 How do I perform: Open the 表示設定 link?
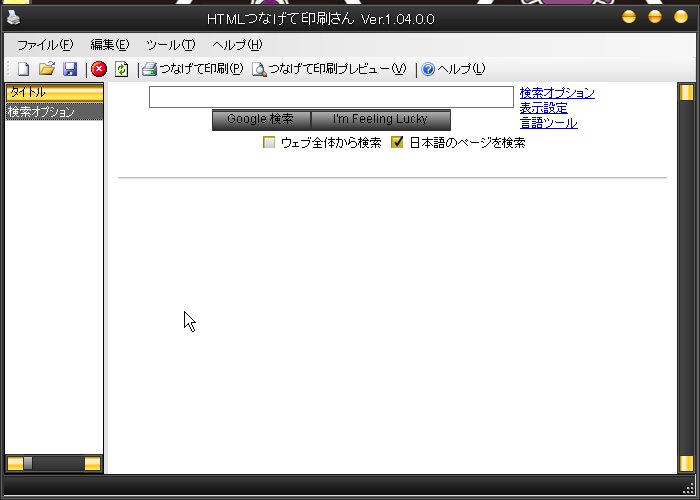click(543, 108)
